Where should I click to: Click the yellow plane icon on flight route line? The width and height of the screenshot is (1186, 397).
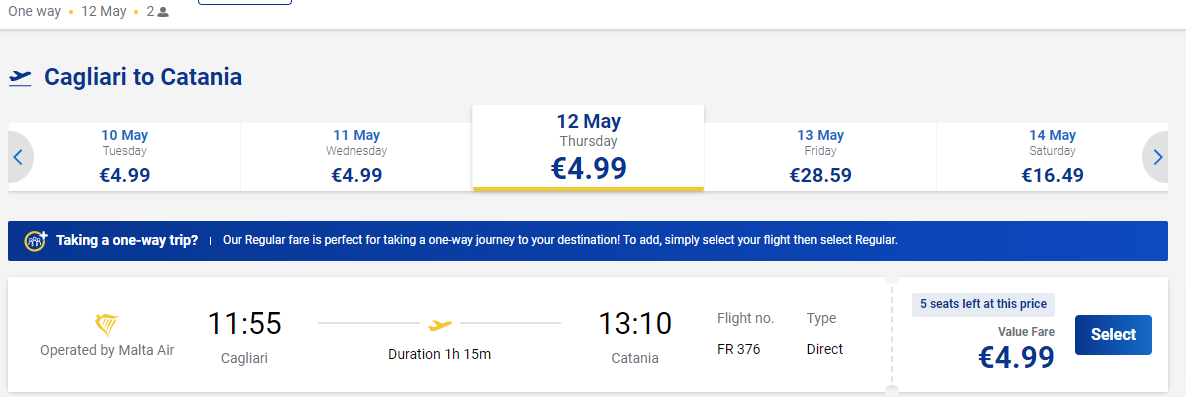tap(439, 324)
